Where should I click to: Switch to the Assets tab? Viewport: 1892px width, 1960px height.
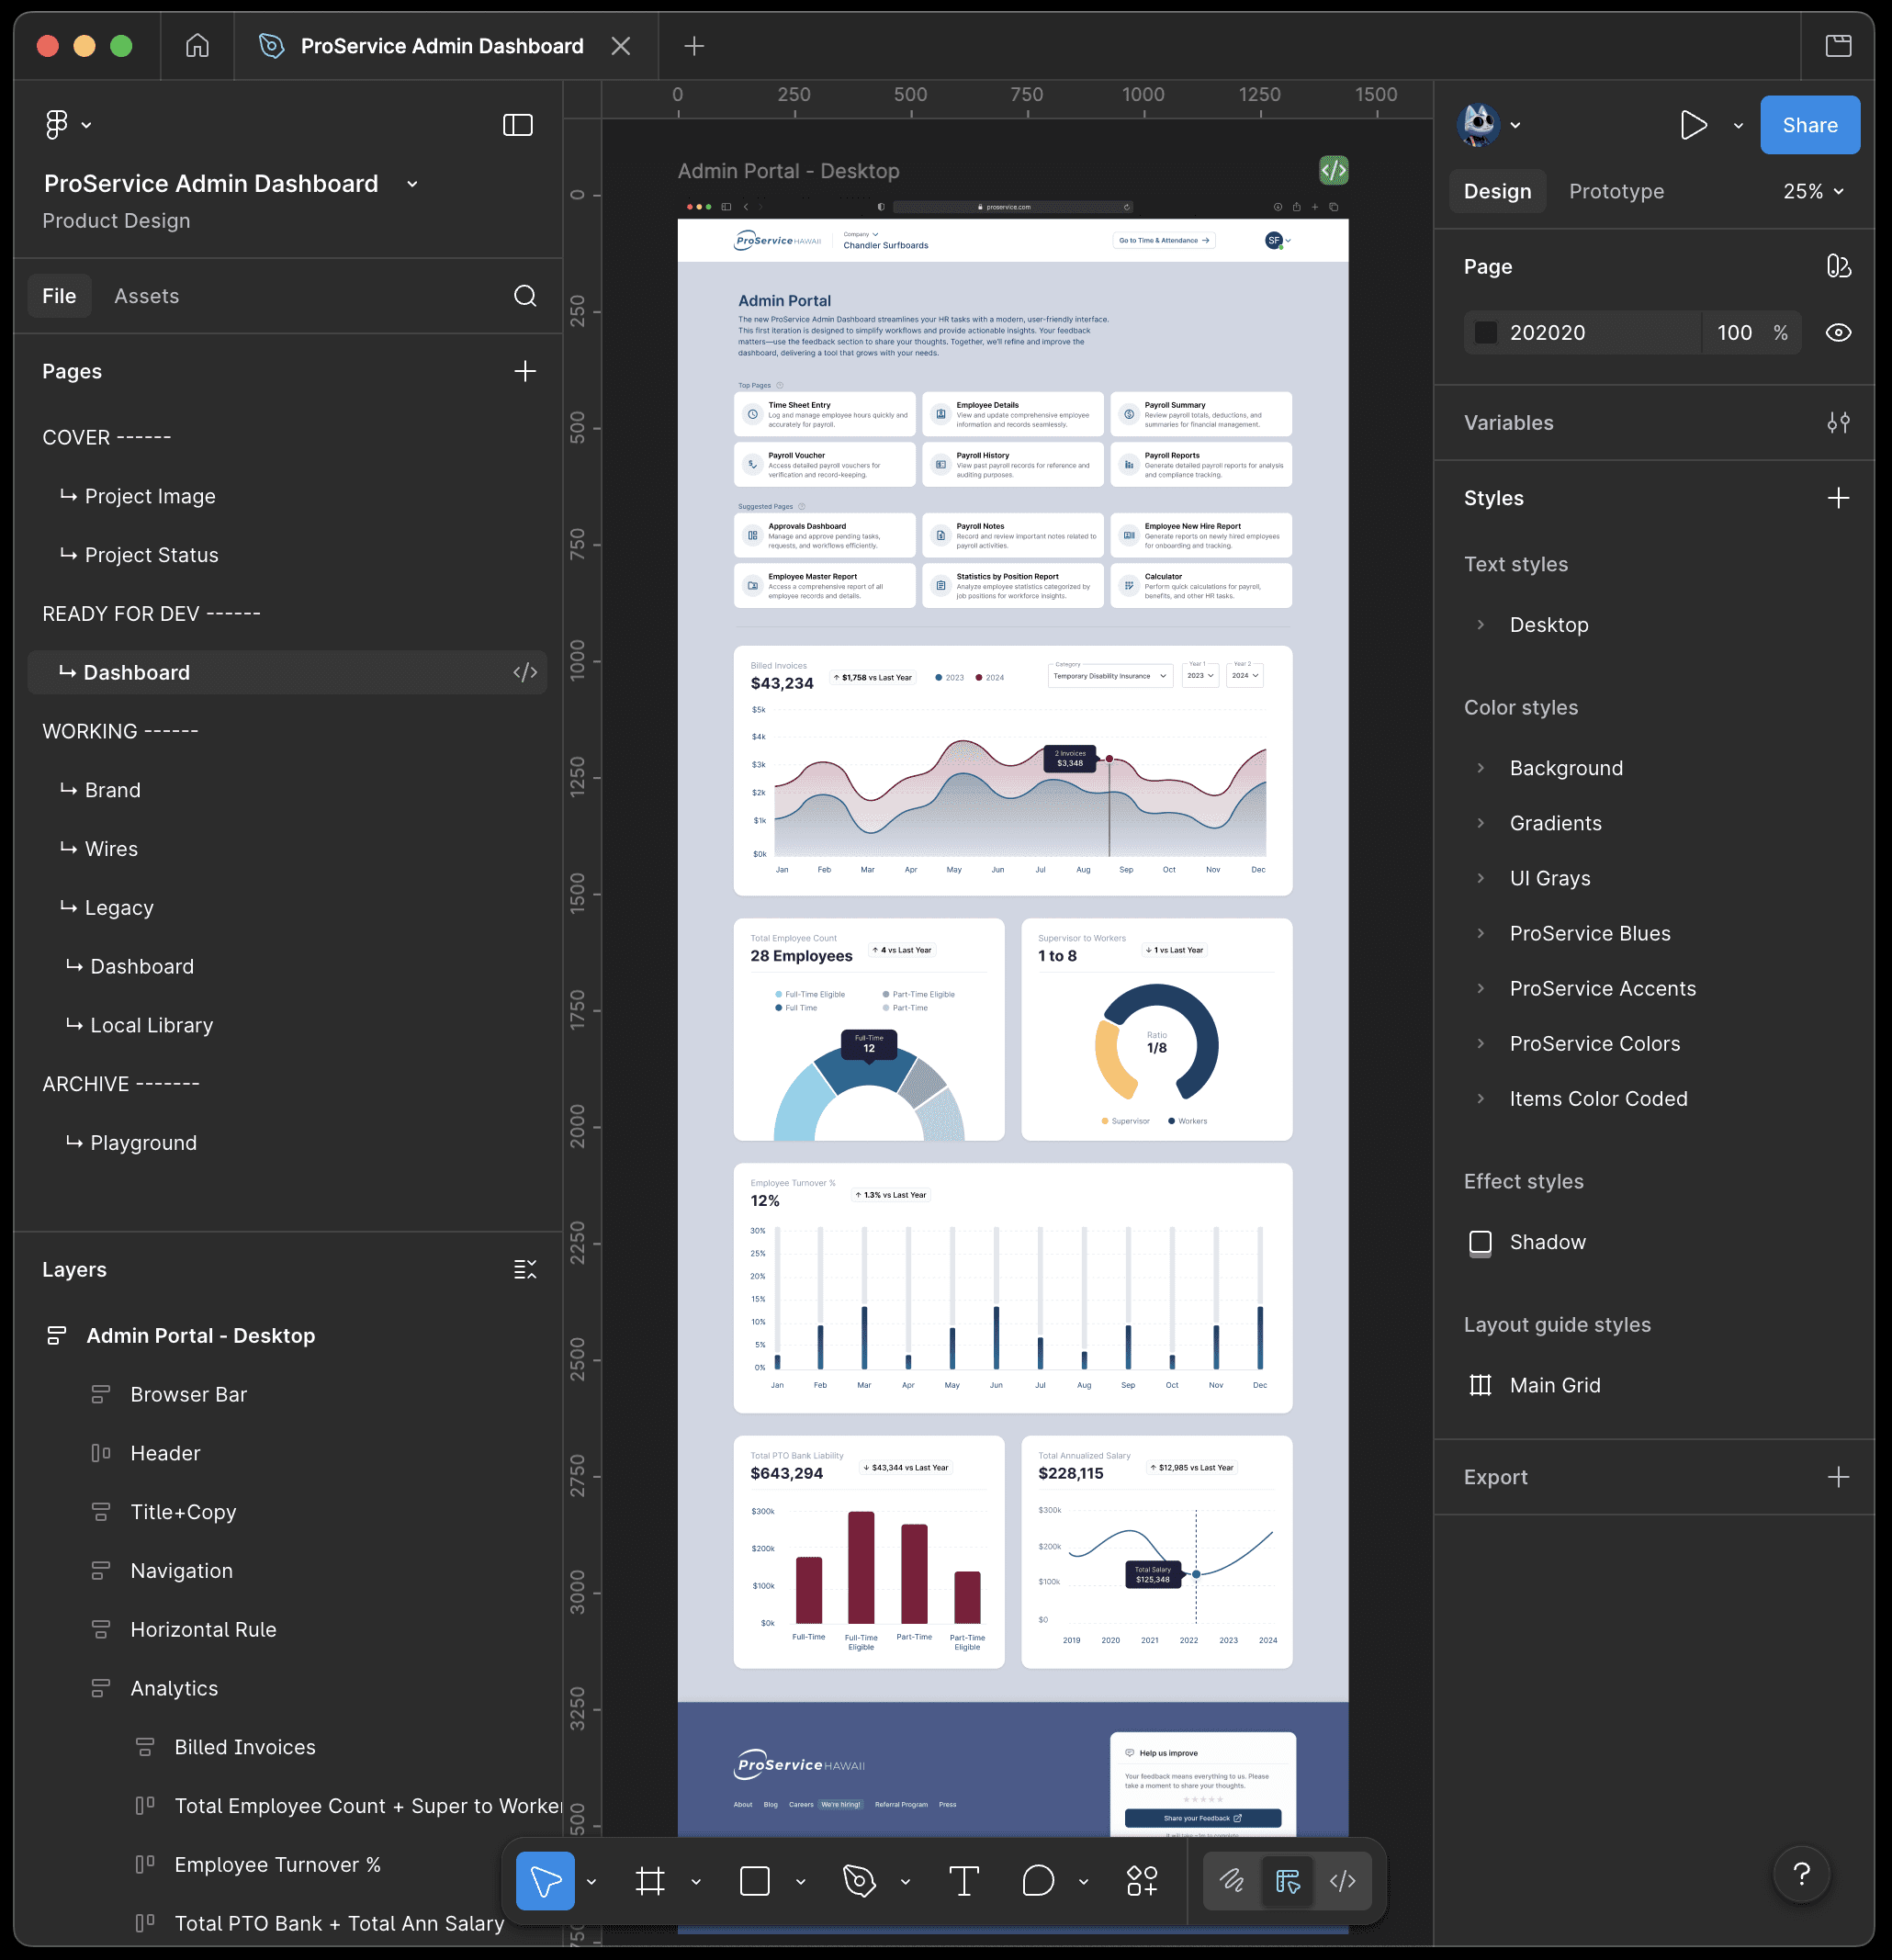(x=146, y=296)
